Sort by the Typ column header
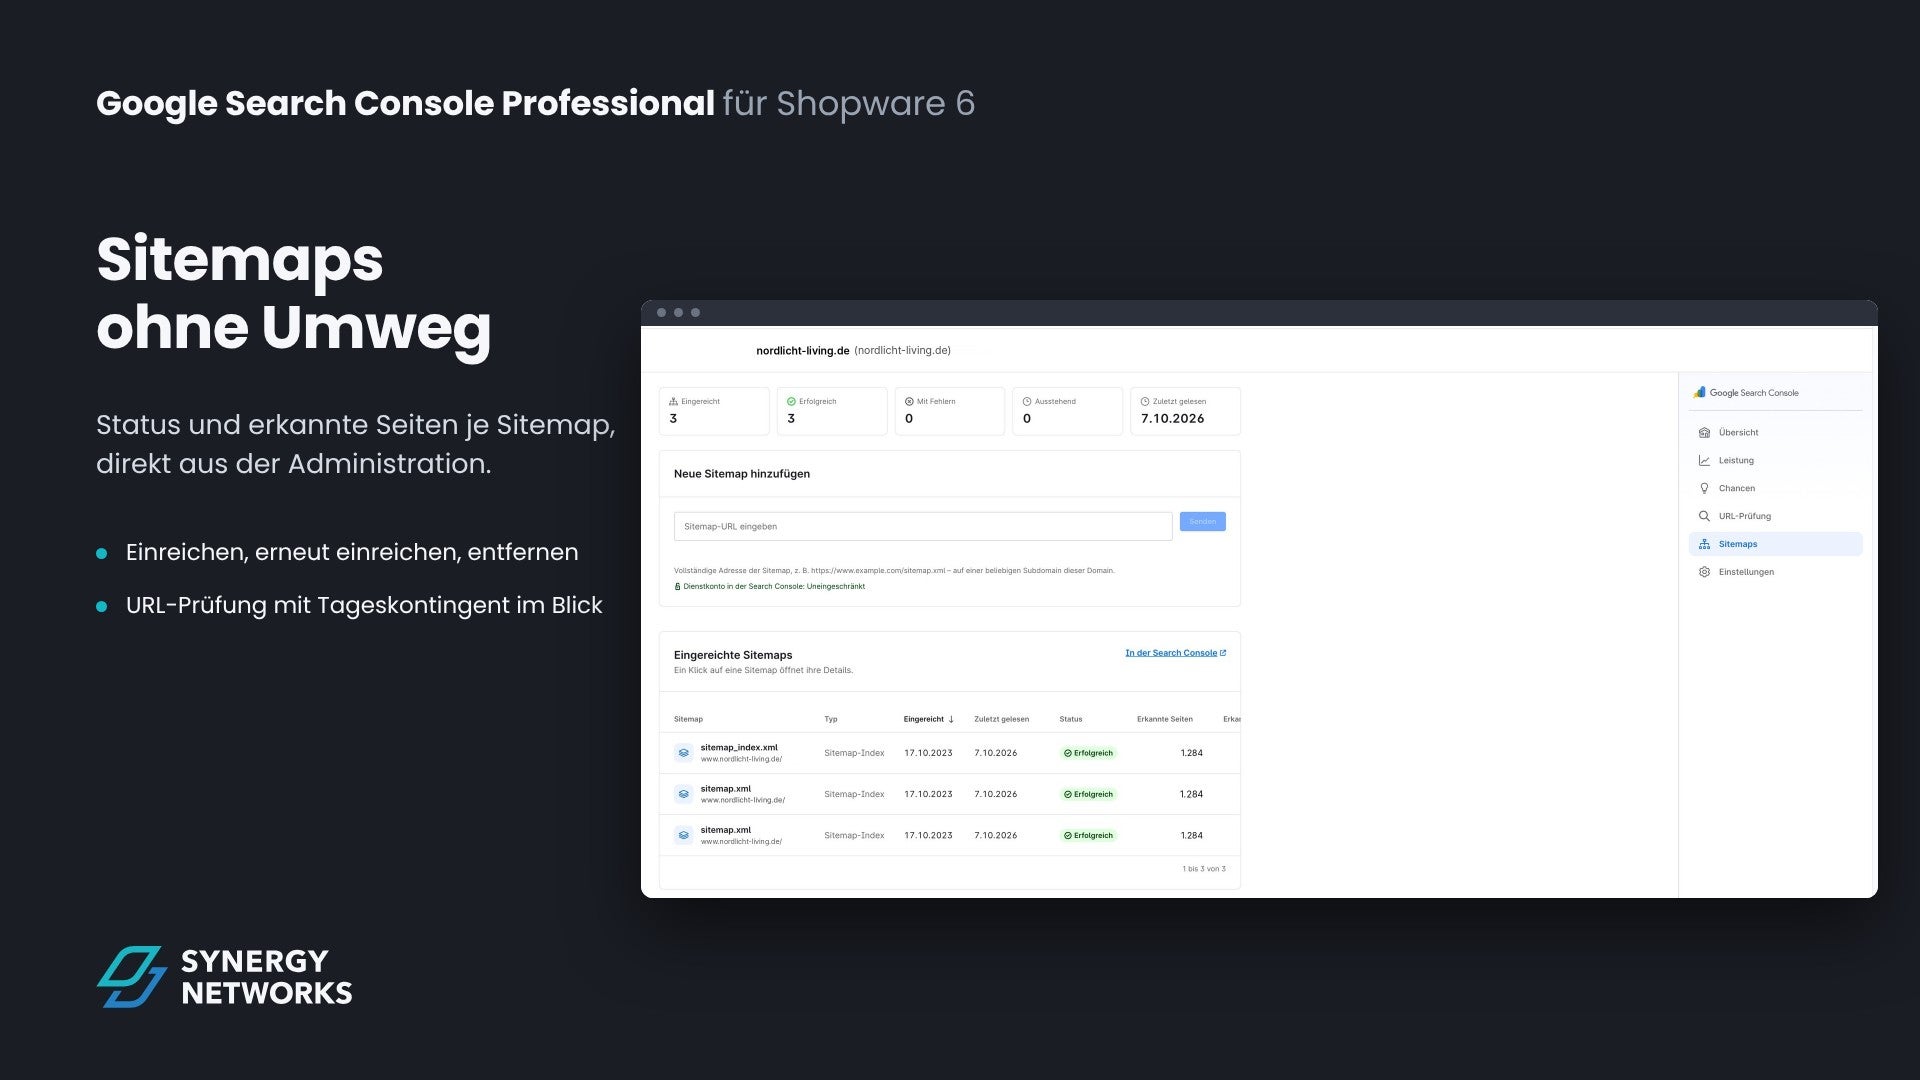This screenshot has width=1920, height=1080. pos(831,720)
